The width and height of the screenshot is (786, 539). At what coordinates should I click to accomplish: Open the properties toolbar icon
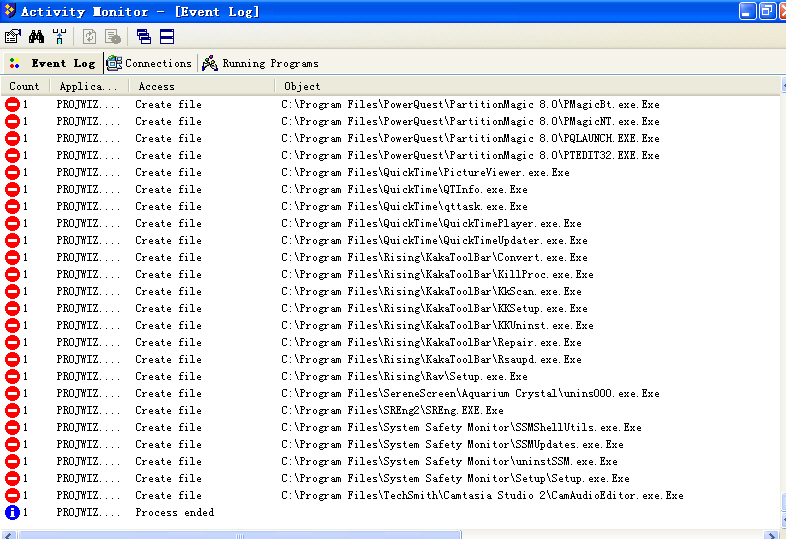pyautogui.click(x=13, y=37)
